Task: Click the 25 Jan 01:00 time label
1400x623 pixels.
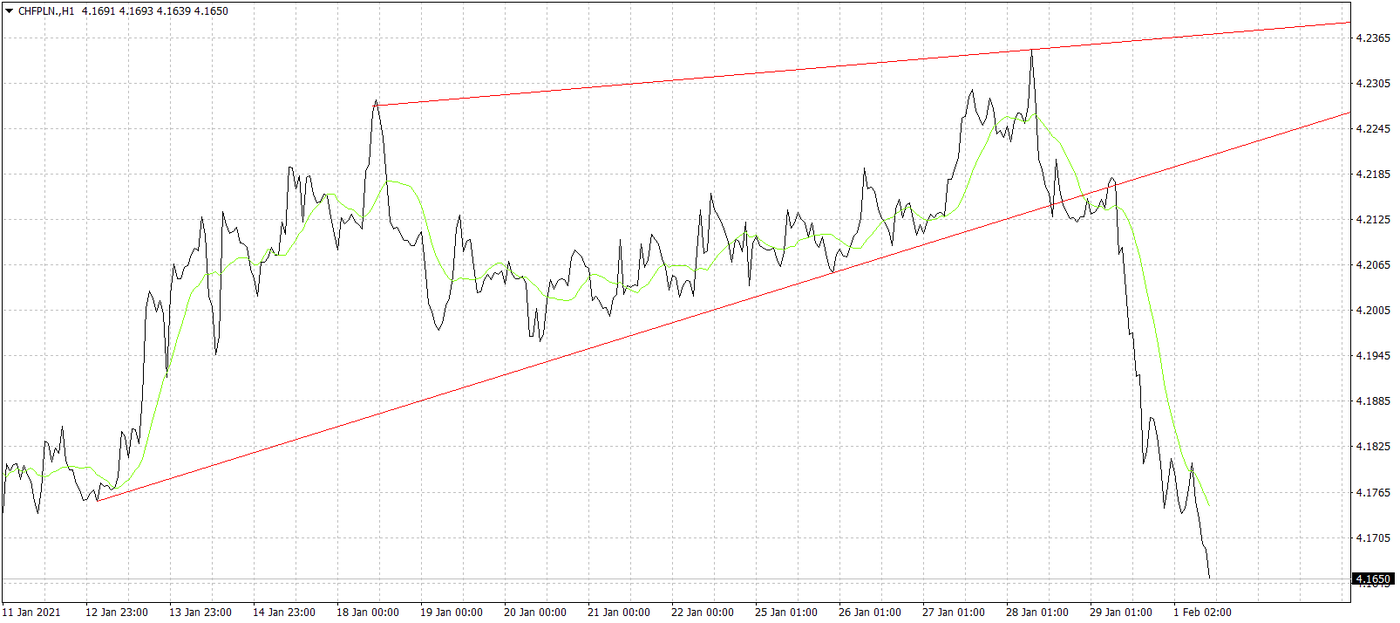Action: coord(787,612)
